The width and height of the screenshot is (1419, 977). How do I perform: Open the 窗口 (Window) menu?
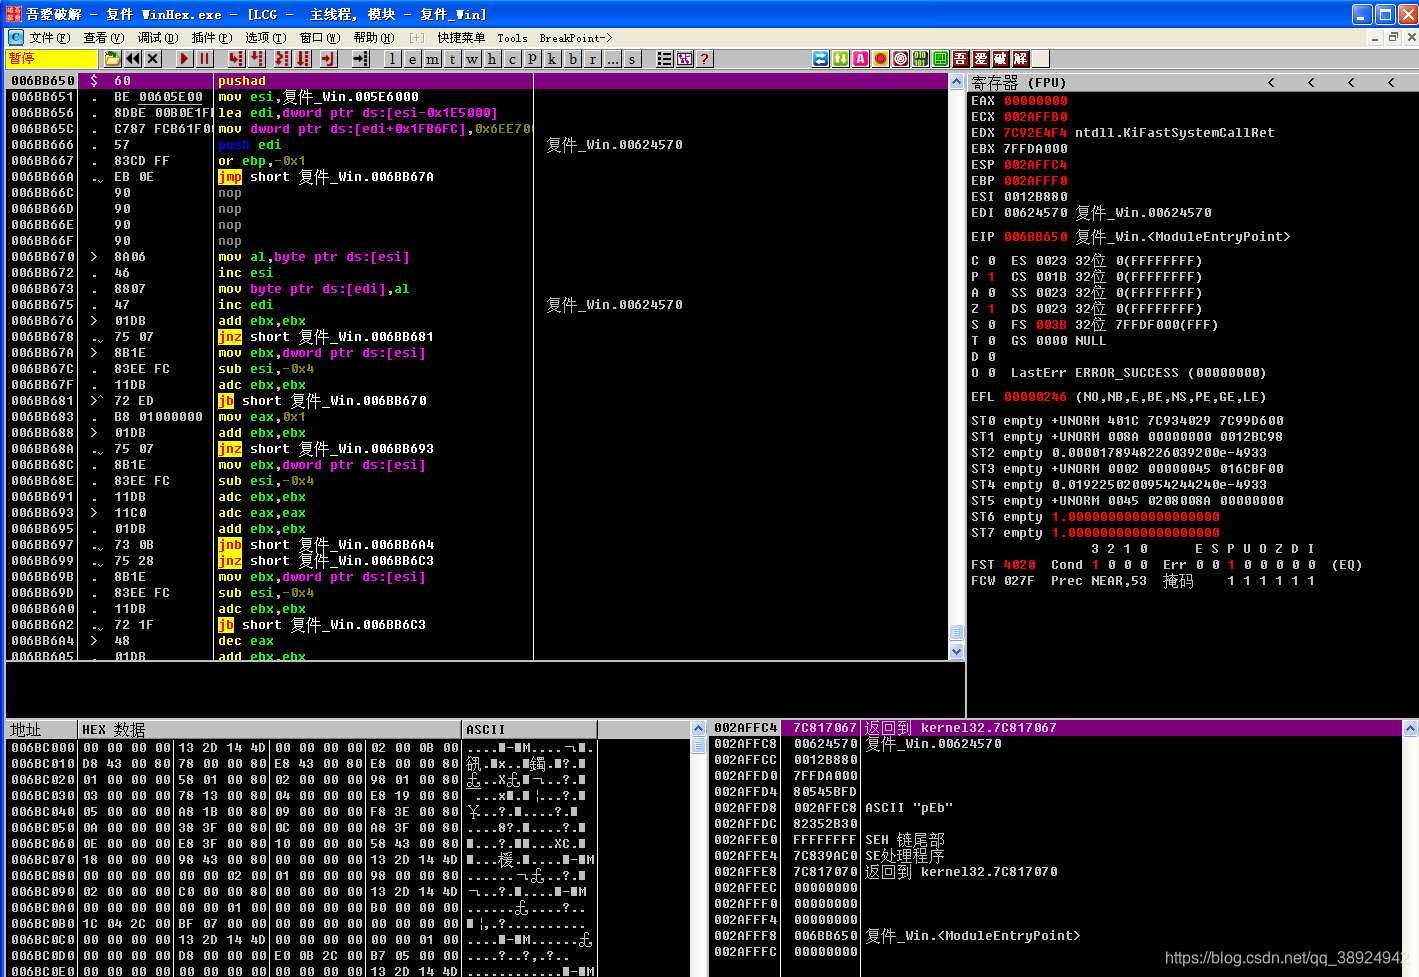click(320, 38)
